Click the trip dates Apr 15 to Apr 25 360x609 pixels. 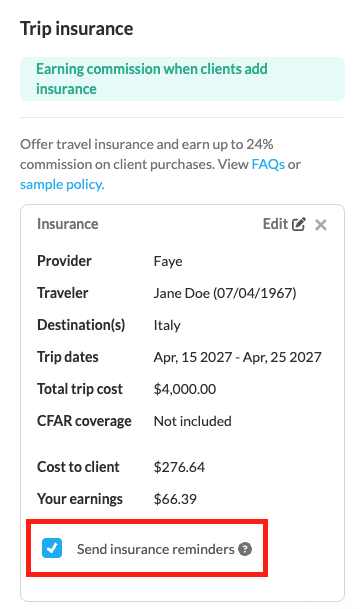point(238,357)
